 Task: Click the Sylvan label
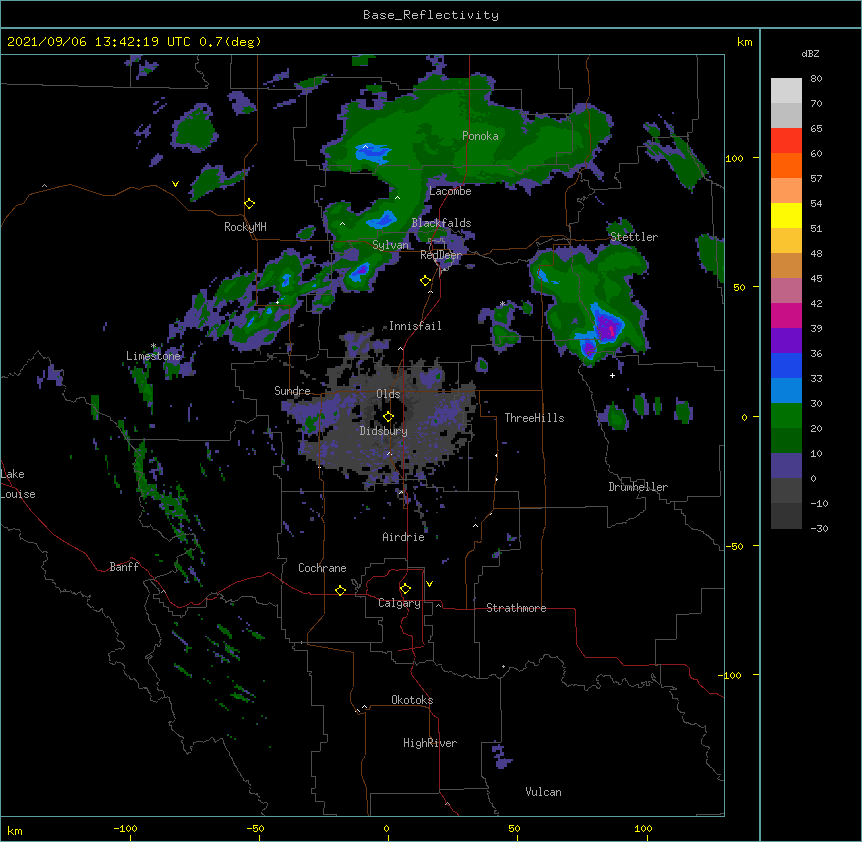point(390,245)
